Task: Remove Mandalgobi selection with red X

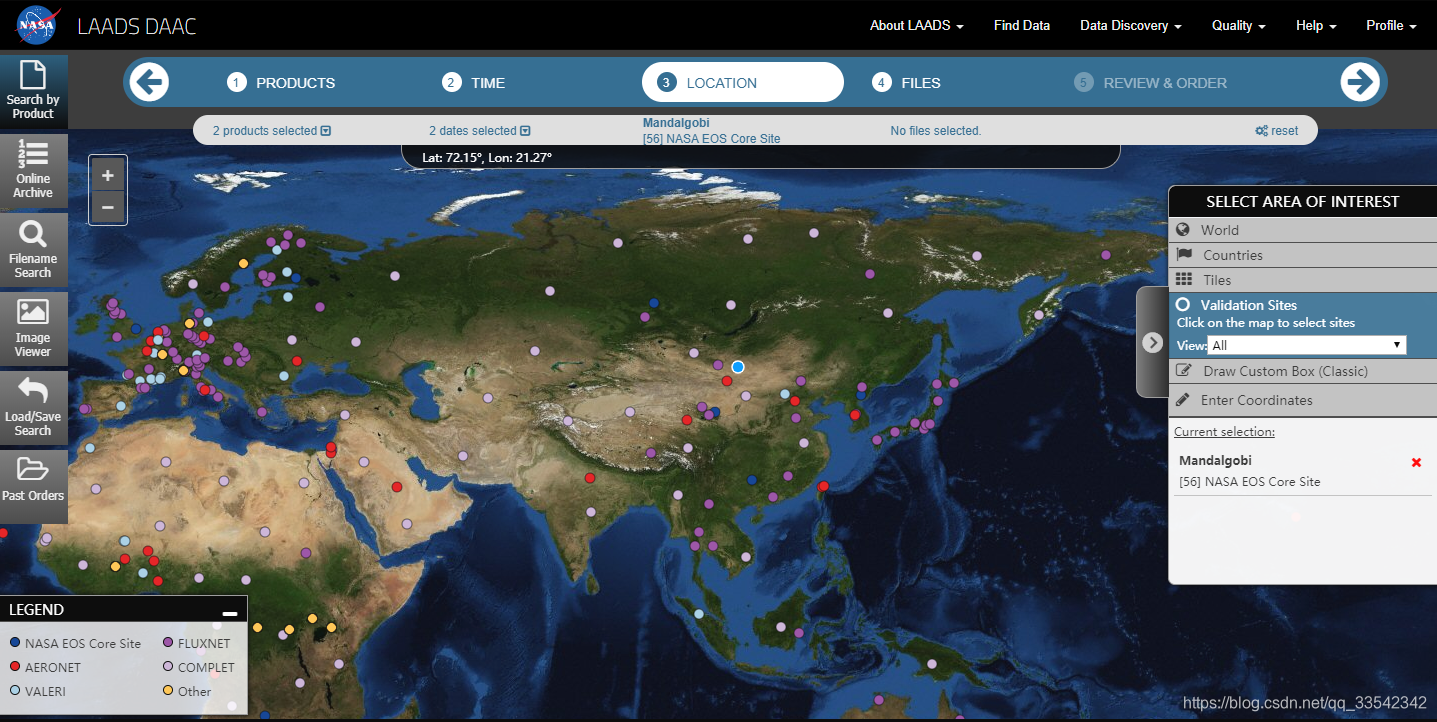Action: tap(1416, 462)
